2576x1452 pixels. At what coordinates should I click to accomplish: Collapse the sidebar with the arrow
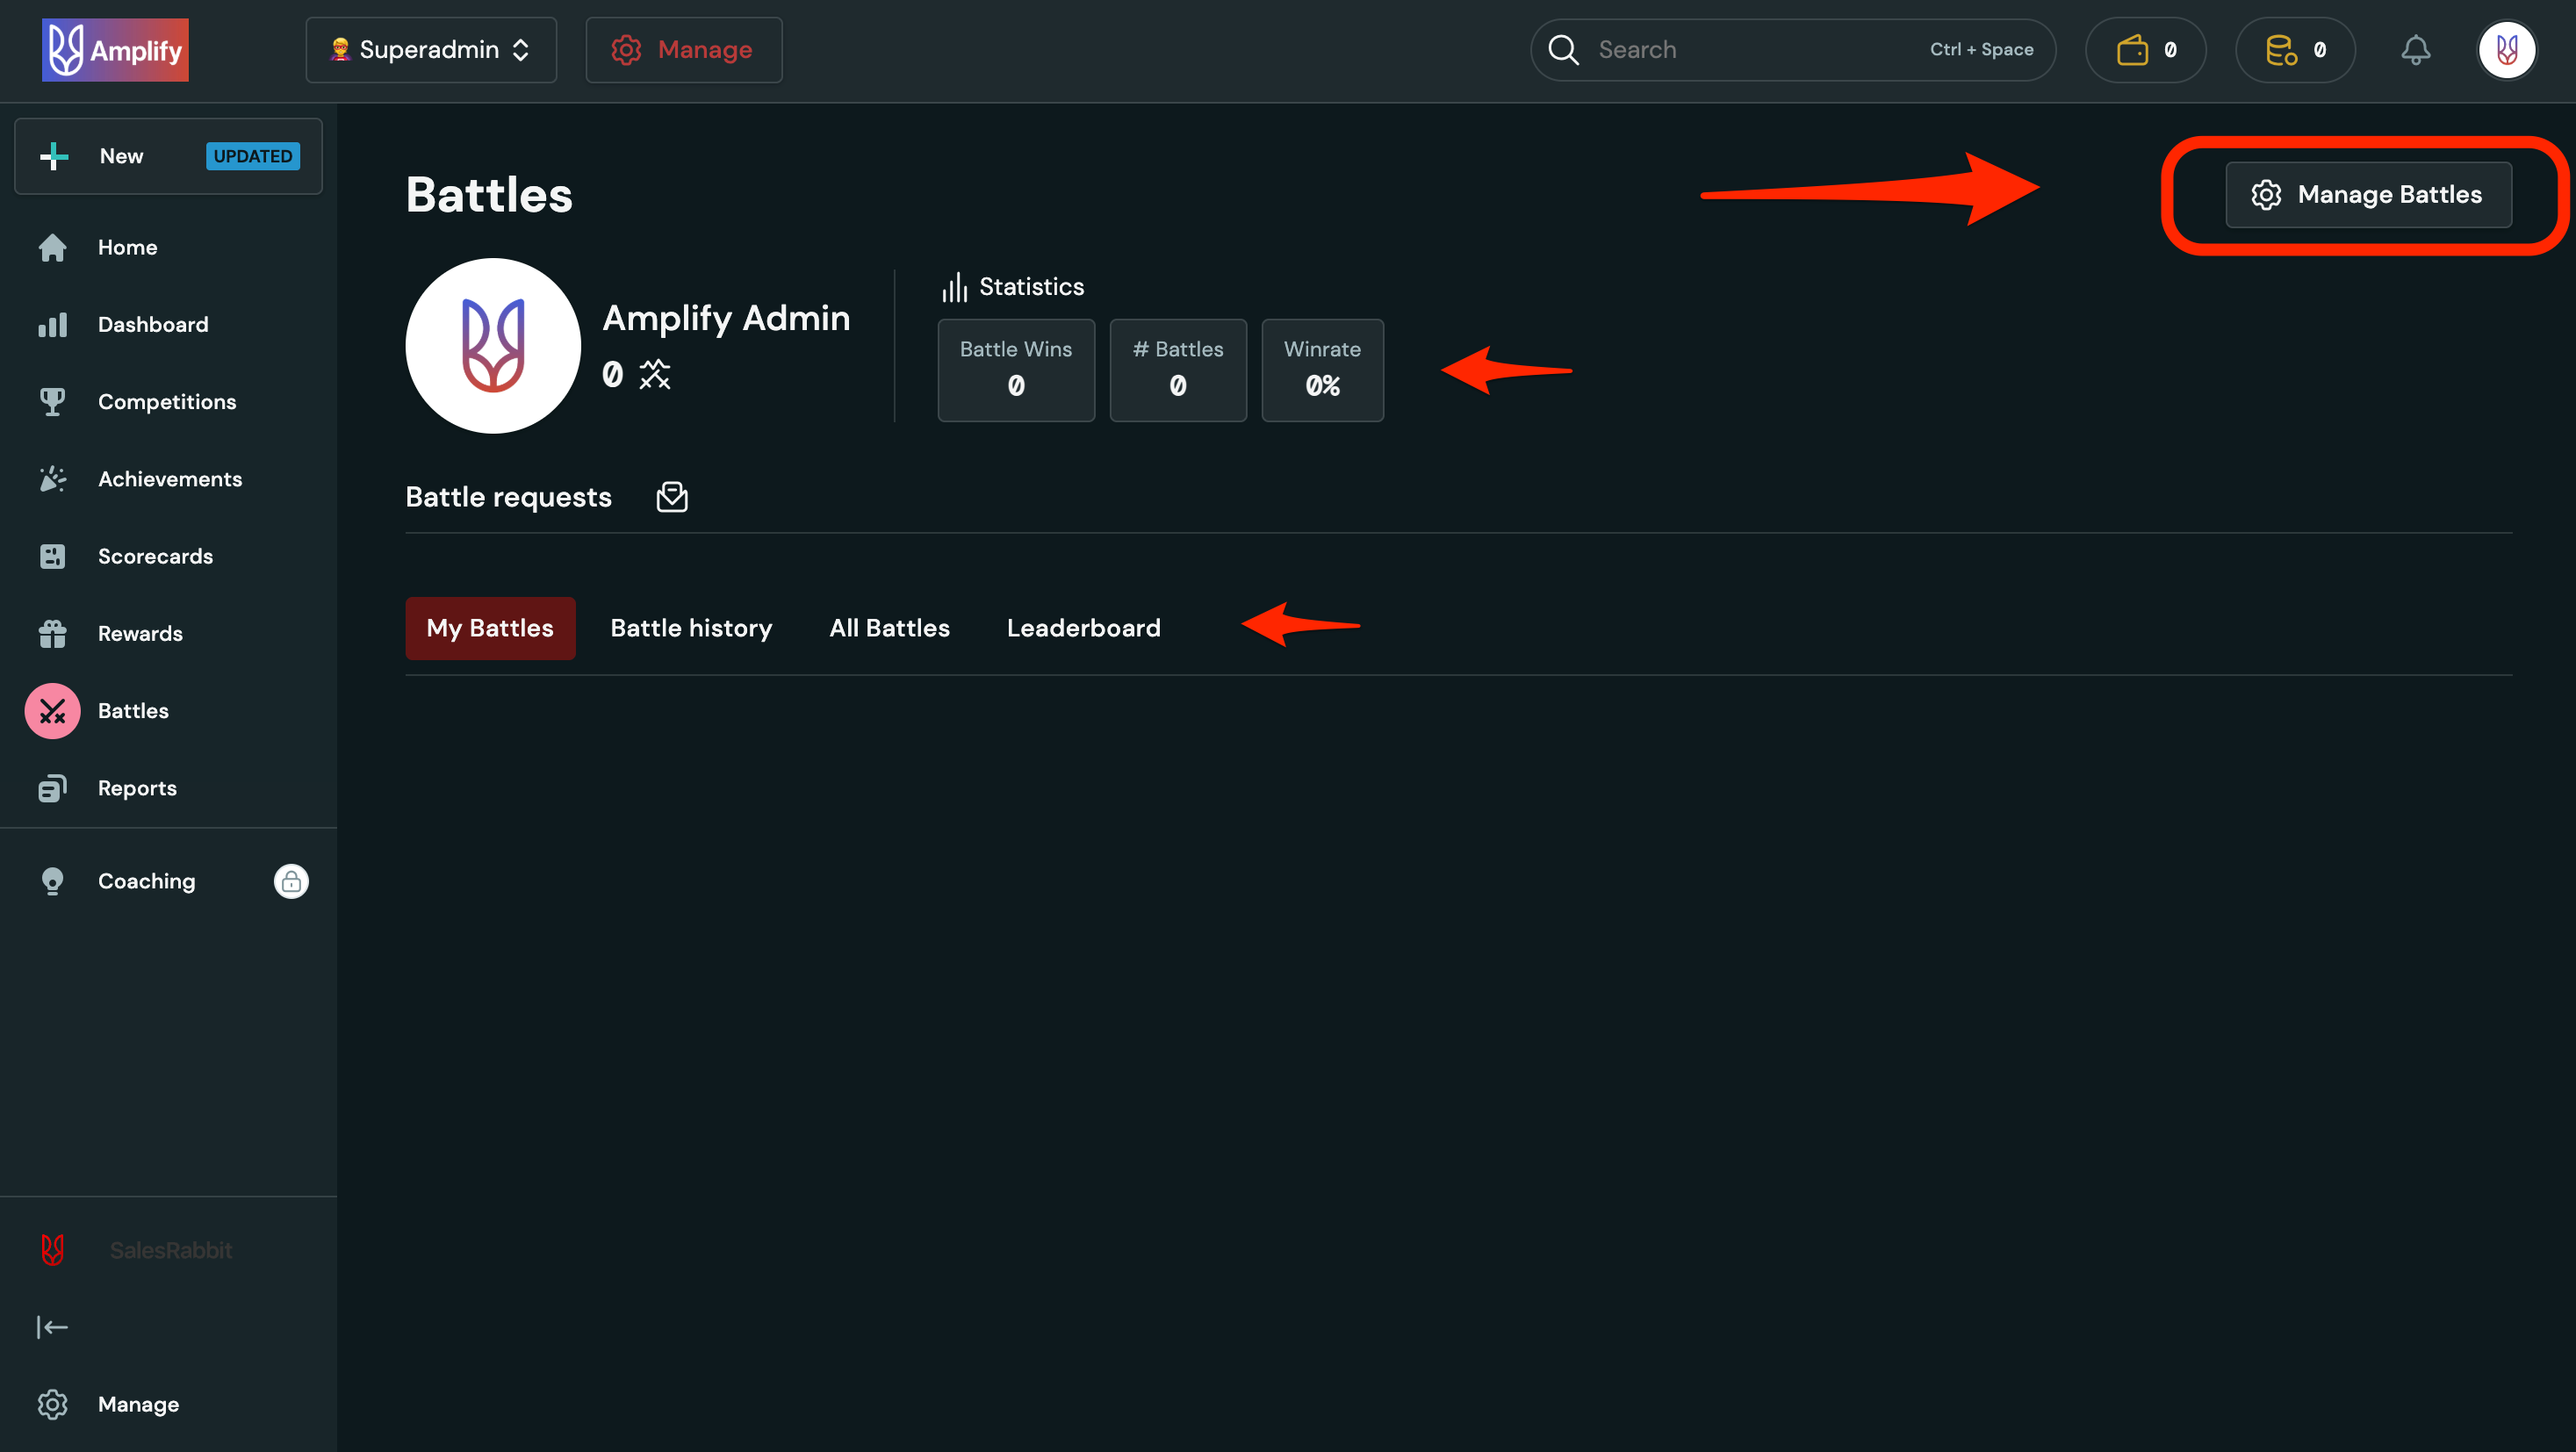(52, 1327)
